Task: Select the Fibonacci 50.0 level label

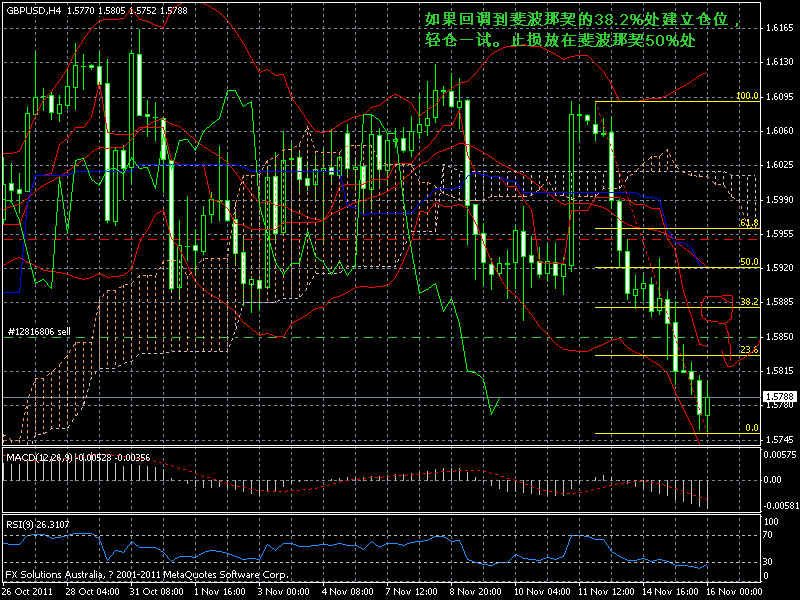Action: [x=749, y=262]
